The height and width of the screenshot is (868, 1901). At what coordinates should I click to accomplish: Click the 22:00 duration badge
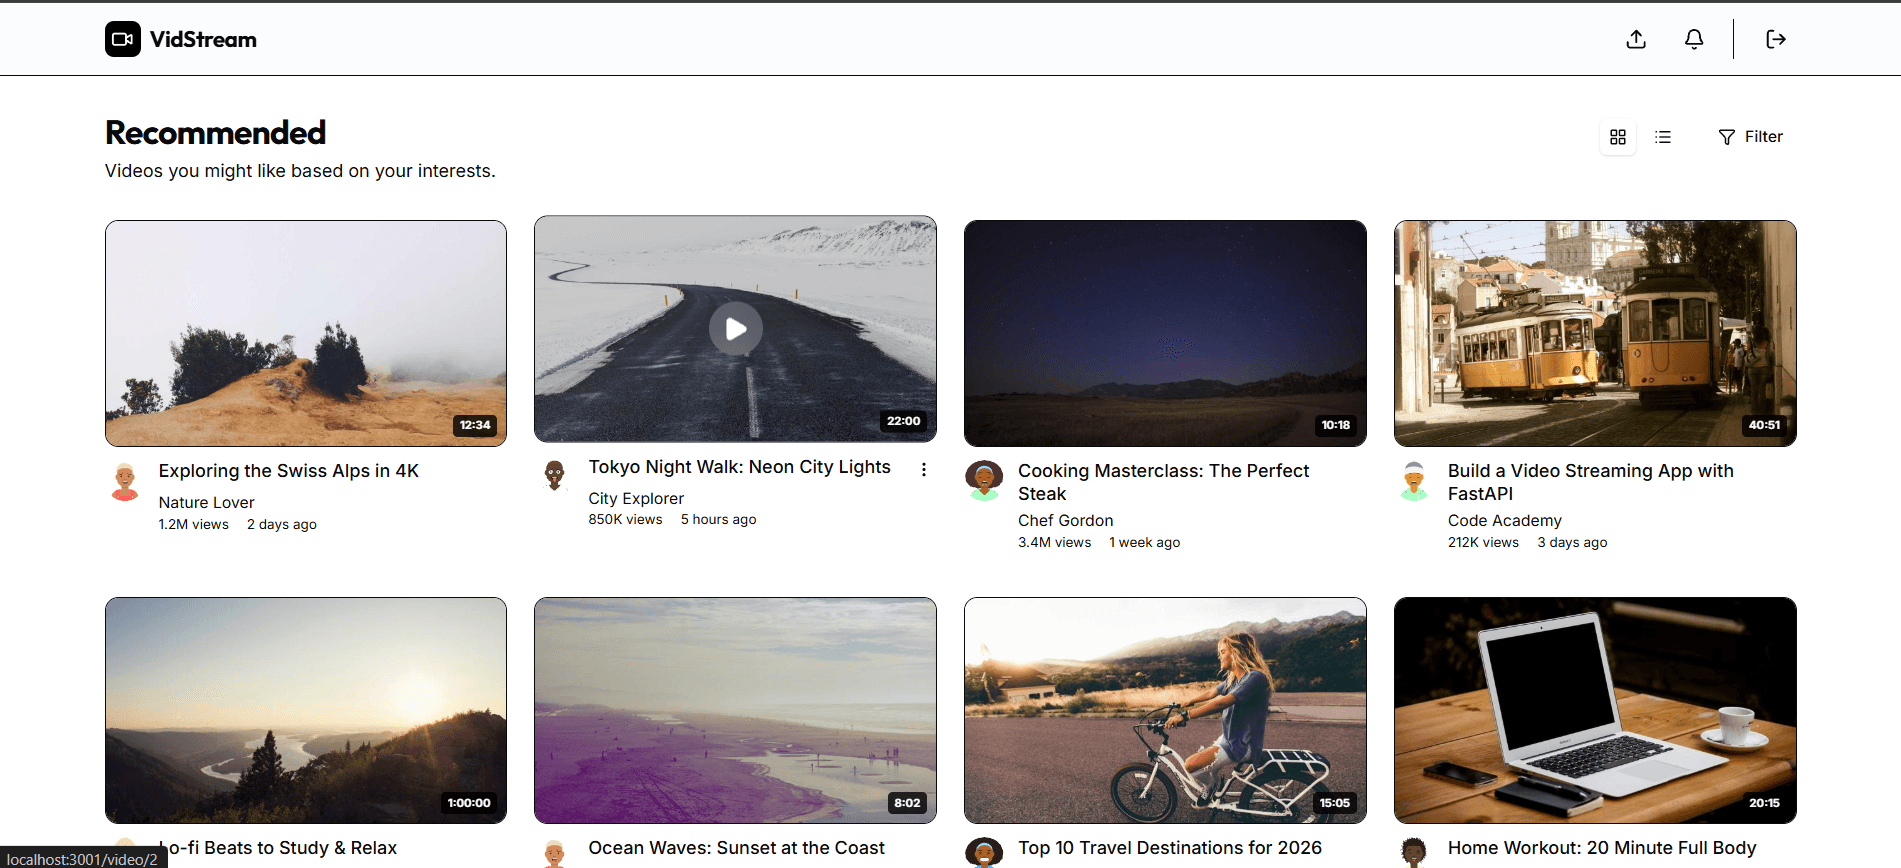tap(904, 421)
